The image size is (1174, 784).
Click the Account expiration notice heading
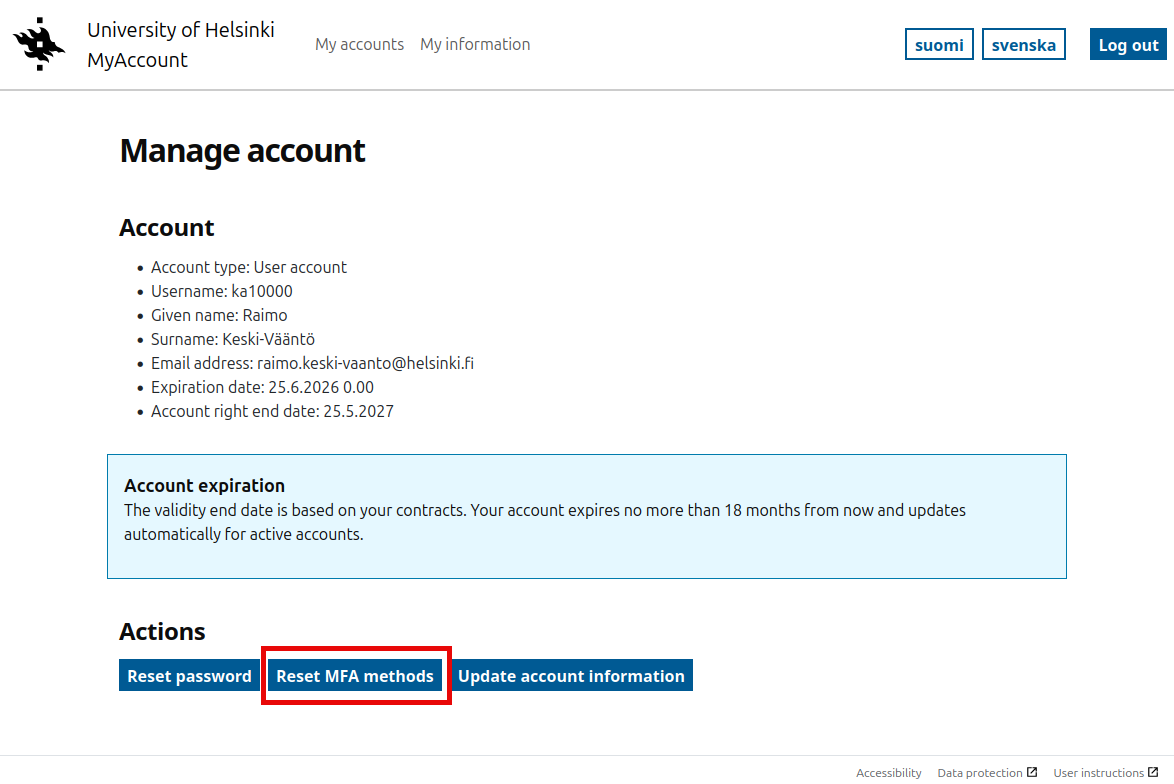click(204, 485)
